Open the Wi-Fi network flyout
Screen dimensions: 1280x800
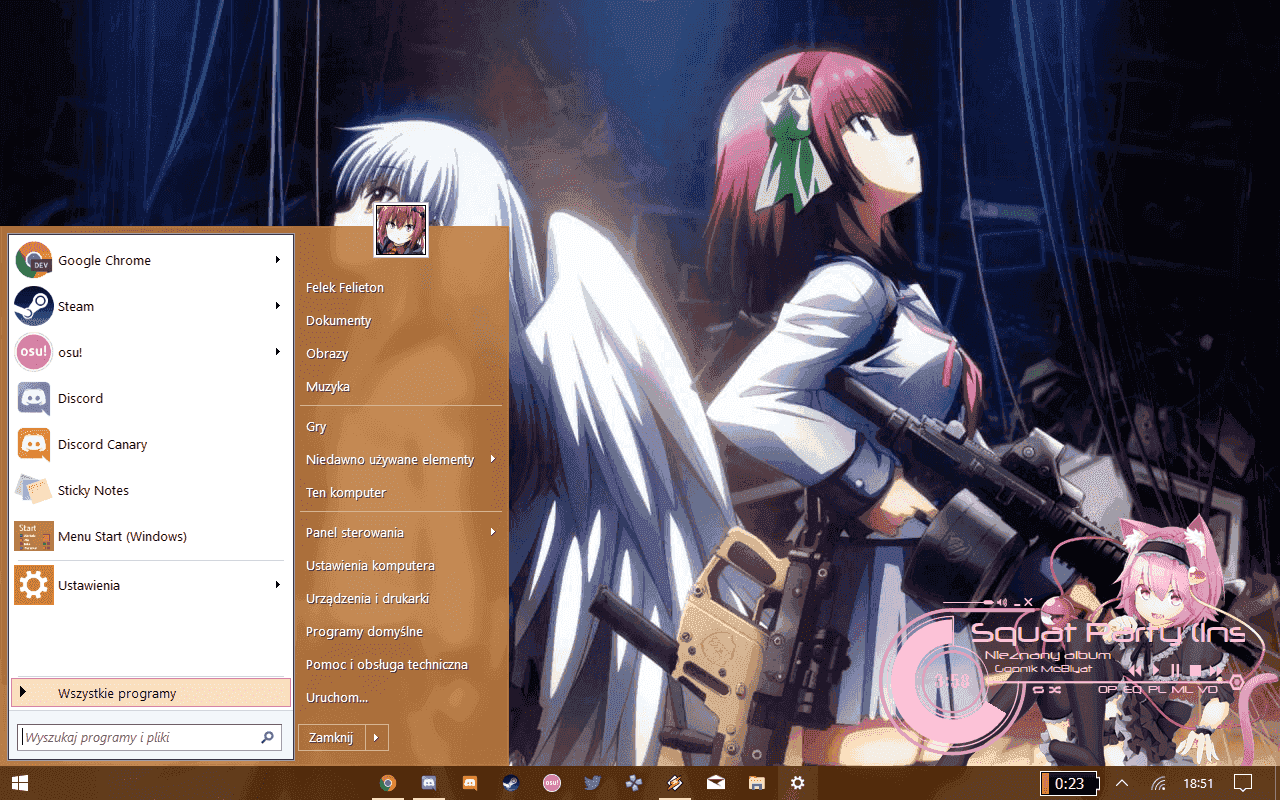[x=1159, y=783]
